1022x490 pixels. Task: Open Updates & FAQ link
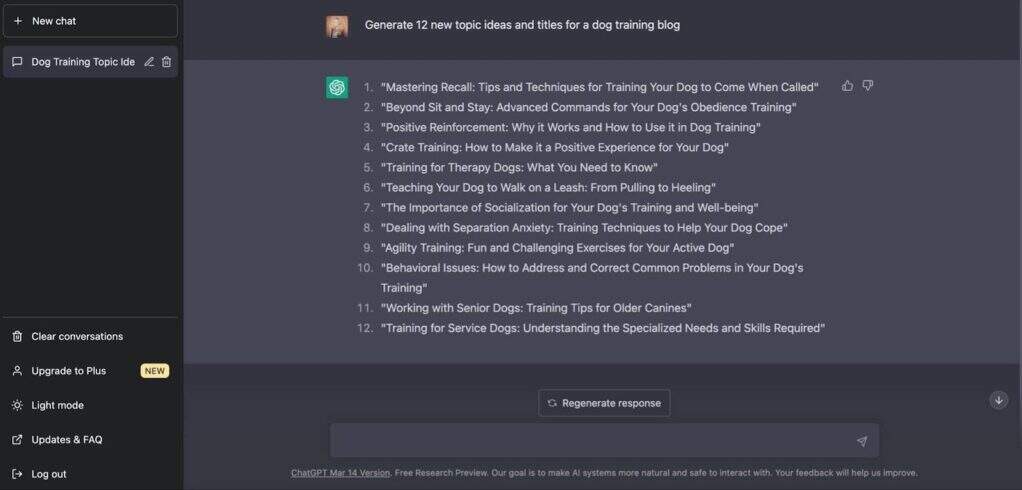66,439
